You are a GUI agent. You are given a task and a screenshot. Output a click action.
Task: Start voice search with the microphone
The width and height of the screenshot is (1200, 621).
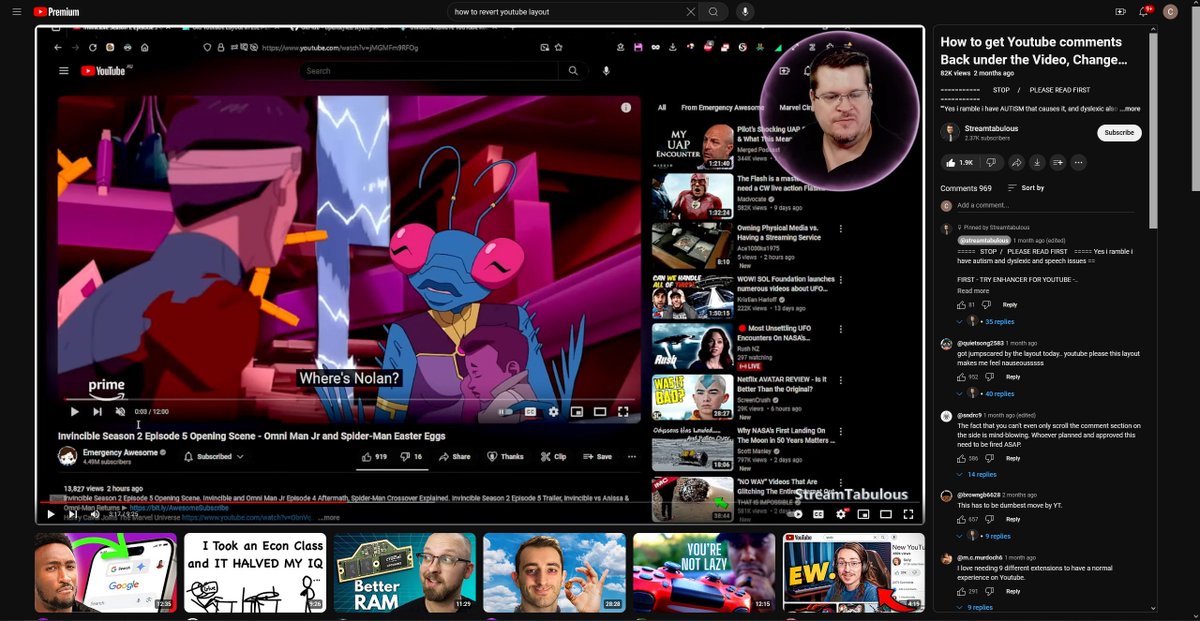744,12
